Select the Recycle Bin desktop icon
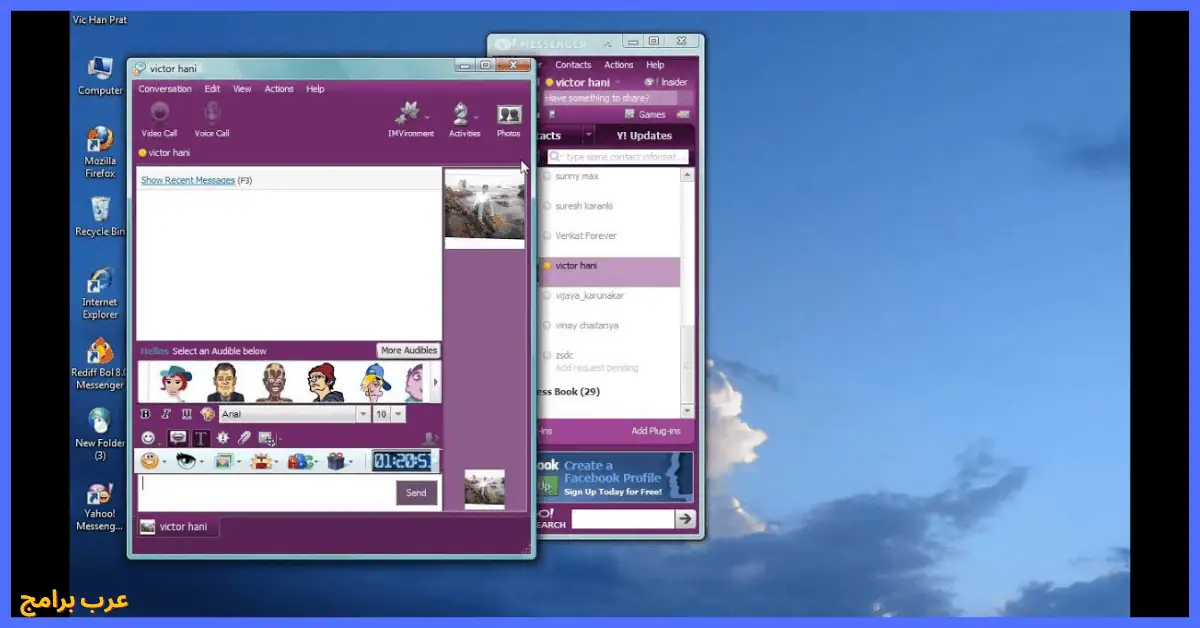 (100, 216)
